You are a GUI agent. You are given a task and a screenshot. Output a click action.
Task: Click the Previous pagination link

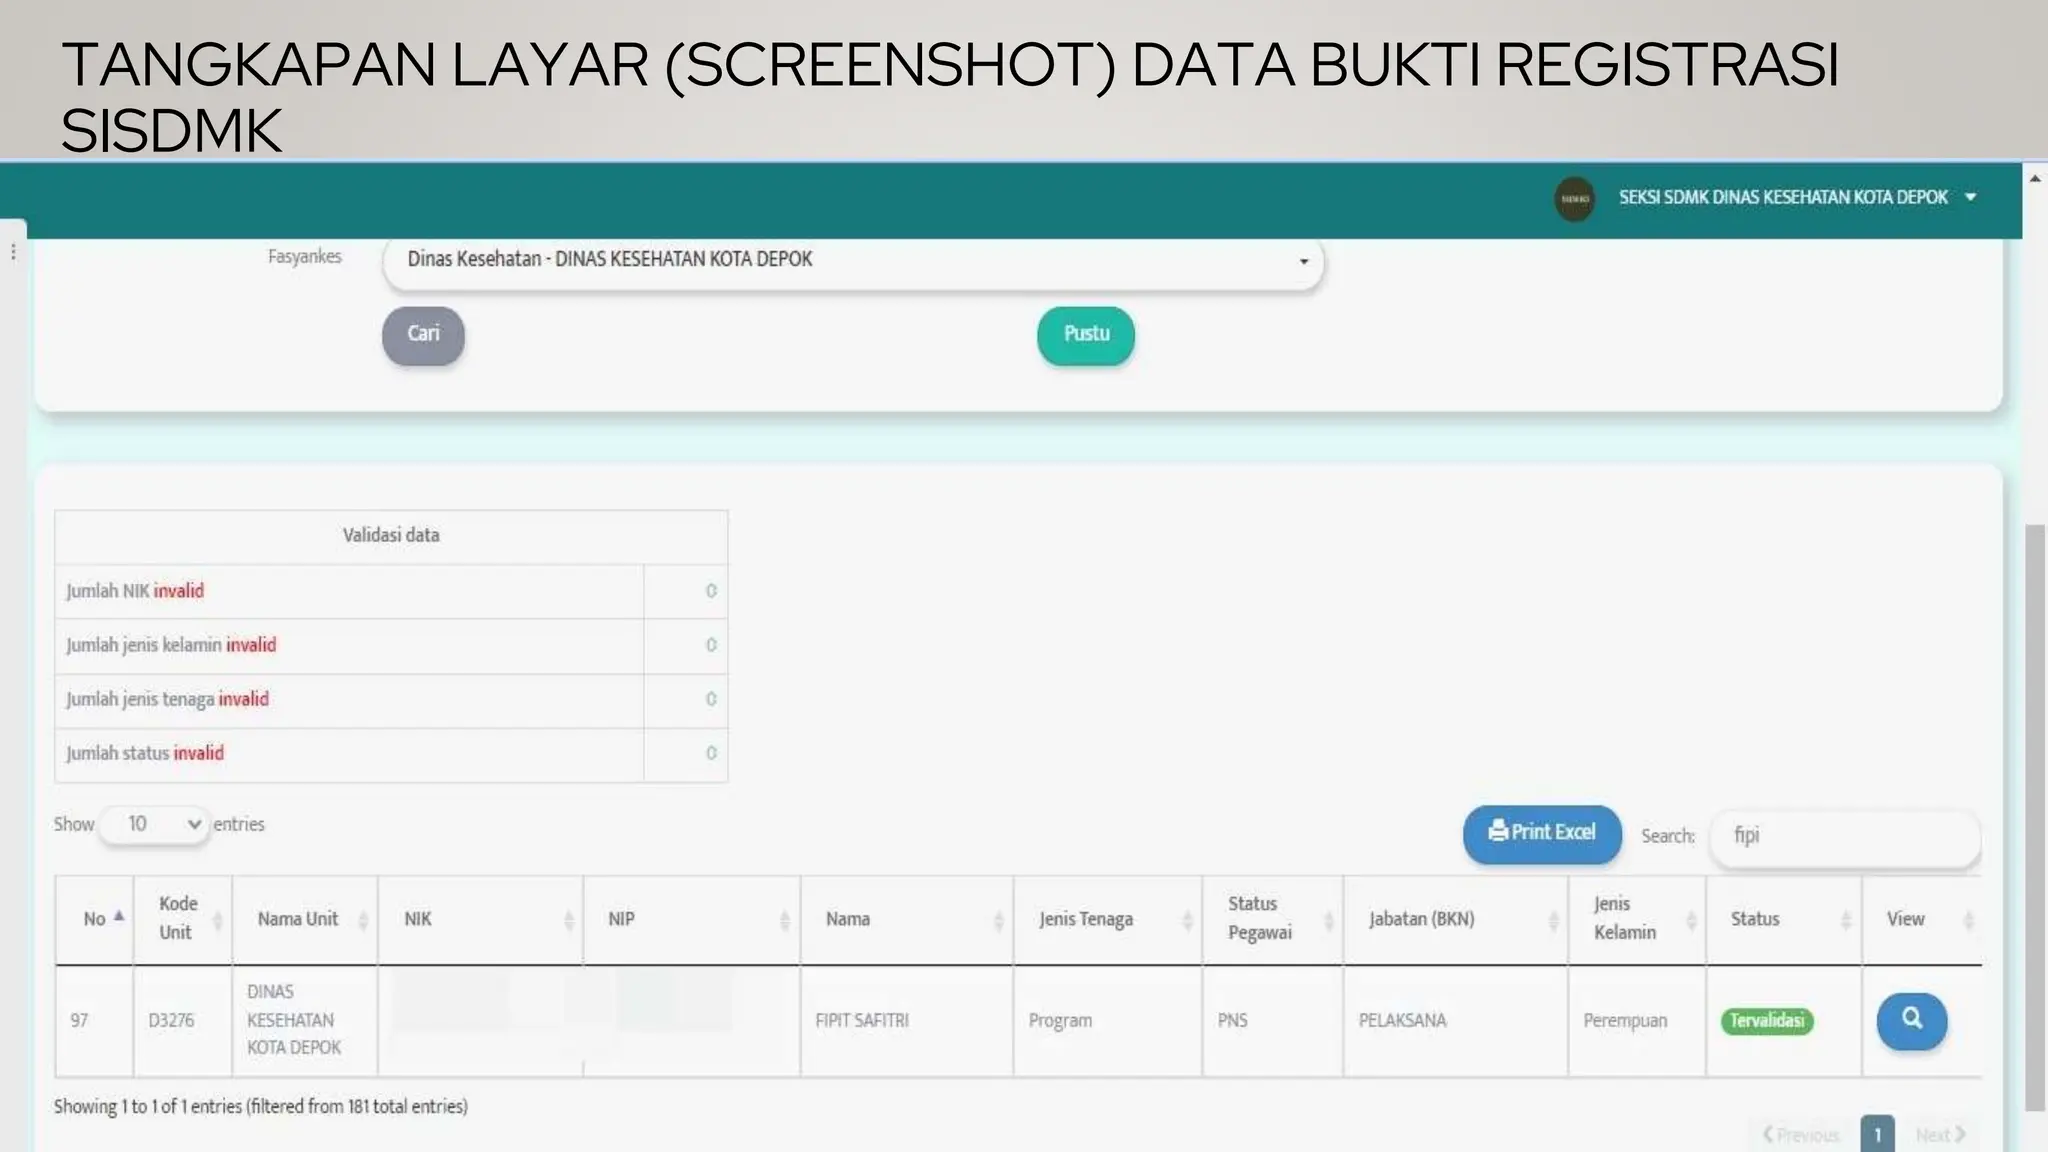pyautogui.click(x=1801, y=1135)
